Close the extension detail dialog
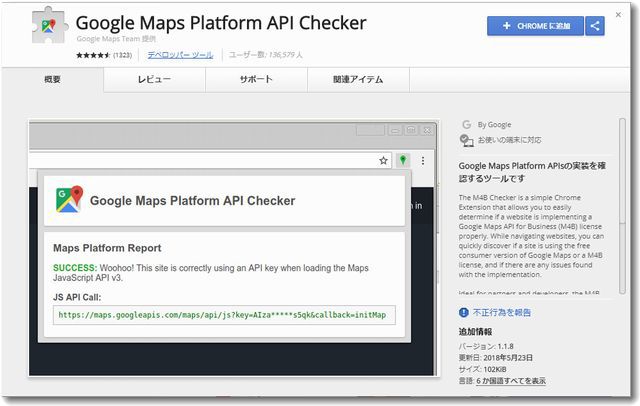The height and width of the screenshot is (406, 640). (618, 15)
